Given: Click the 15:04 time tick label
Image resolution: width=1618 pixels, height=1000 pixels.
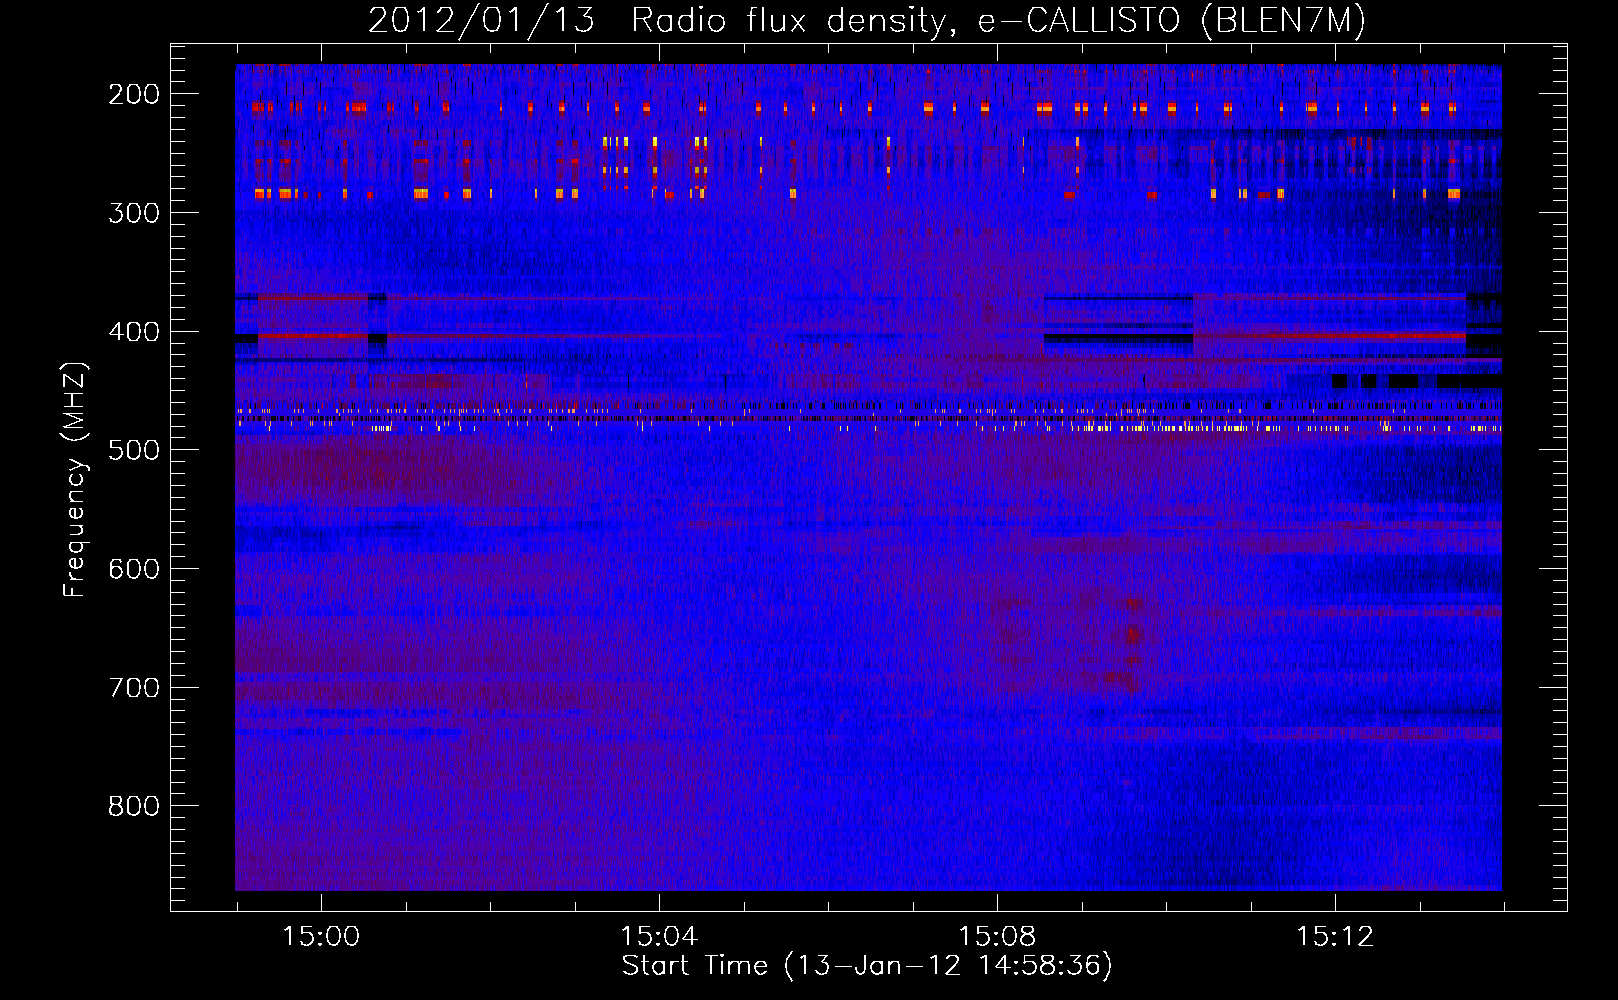Looking at the screenshot, I should point(659,937).
